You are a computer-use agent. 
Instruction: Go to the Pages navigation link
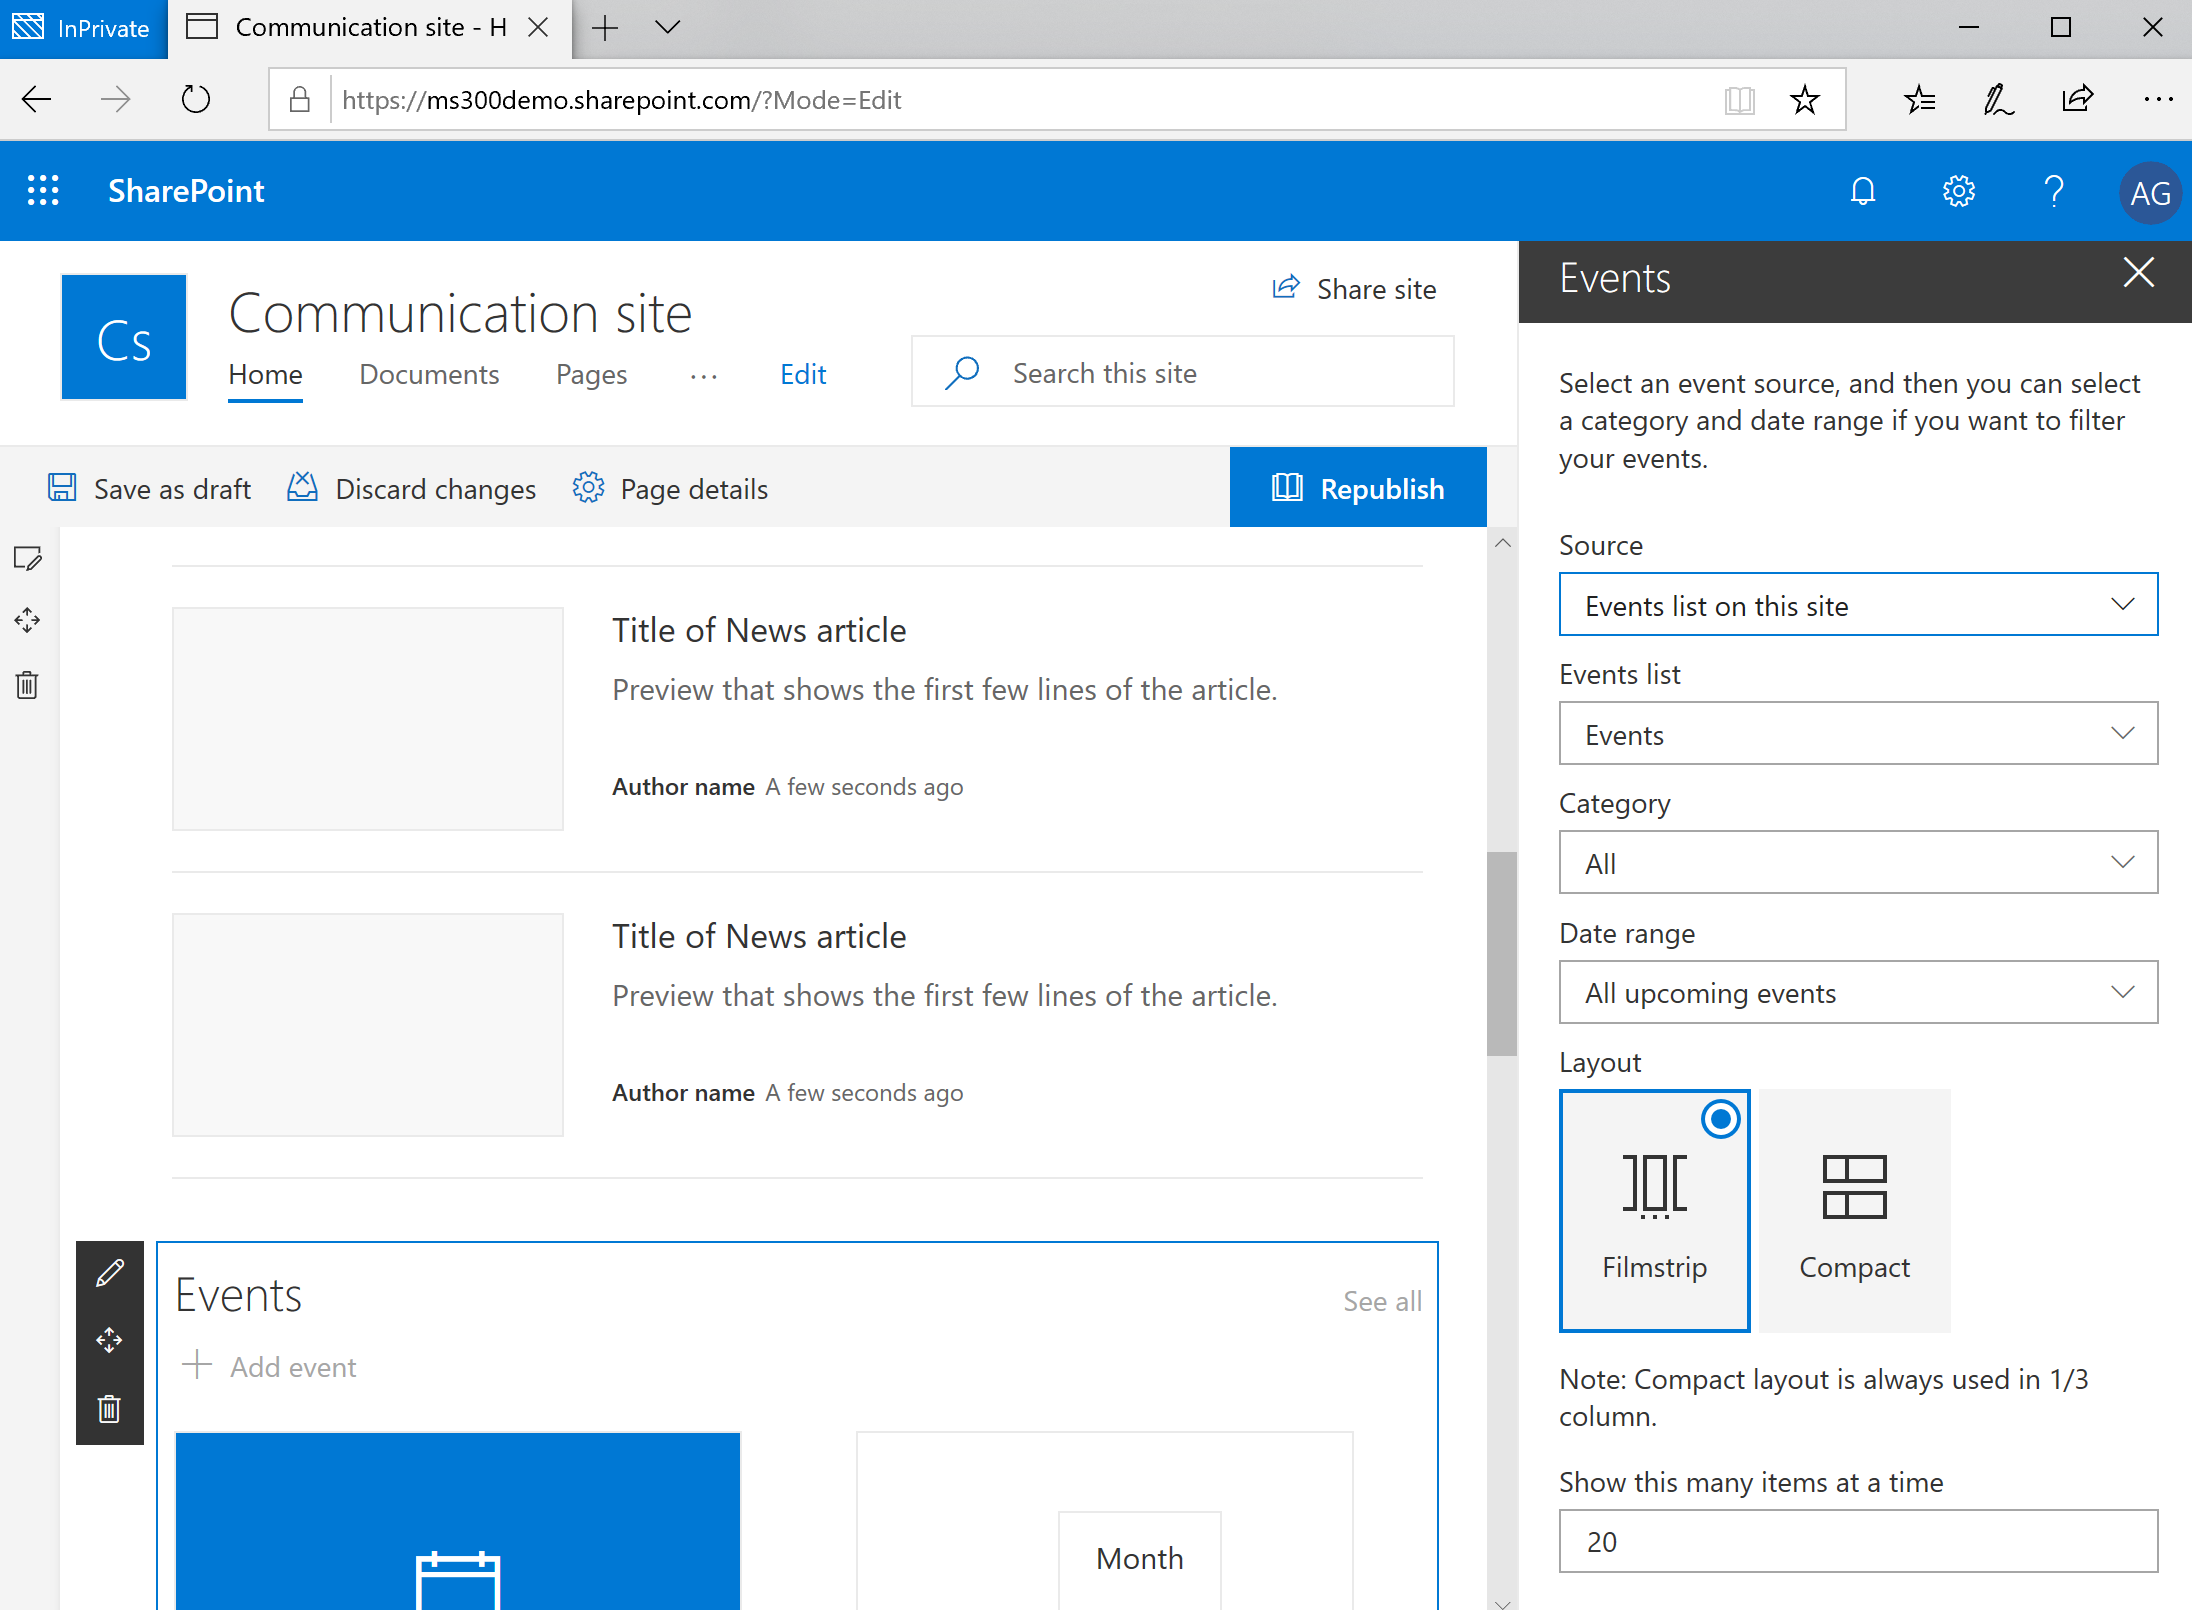[592, 374]
